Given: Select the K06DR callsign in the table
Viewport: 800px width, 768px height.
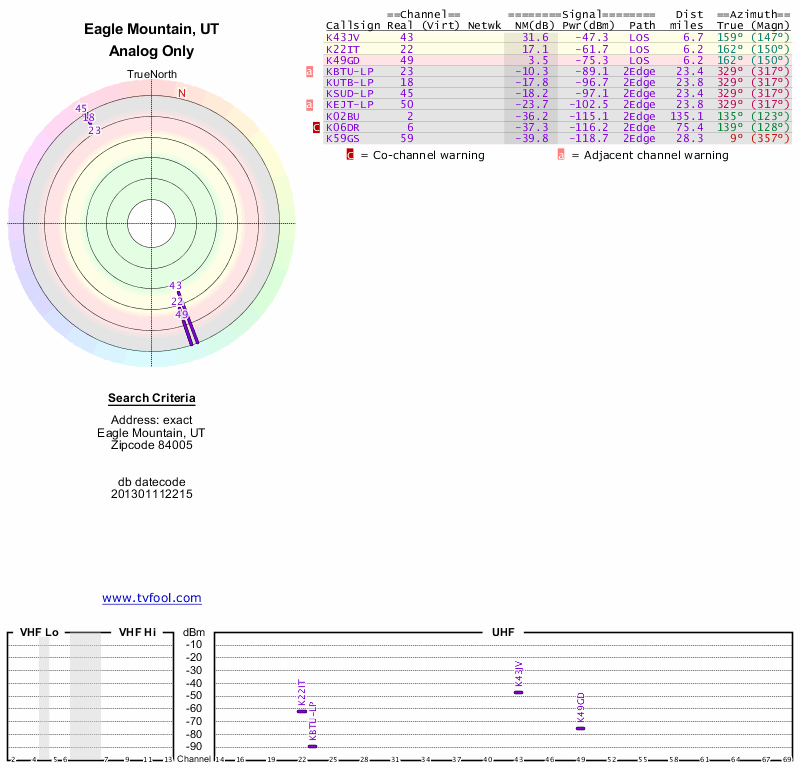Looking at the screenshot, I should (x=343, y=127).
